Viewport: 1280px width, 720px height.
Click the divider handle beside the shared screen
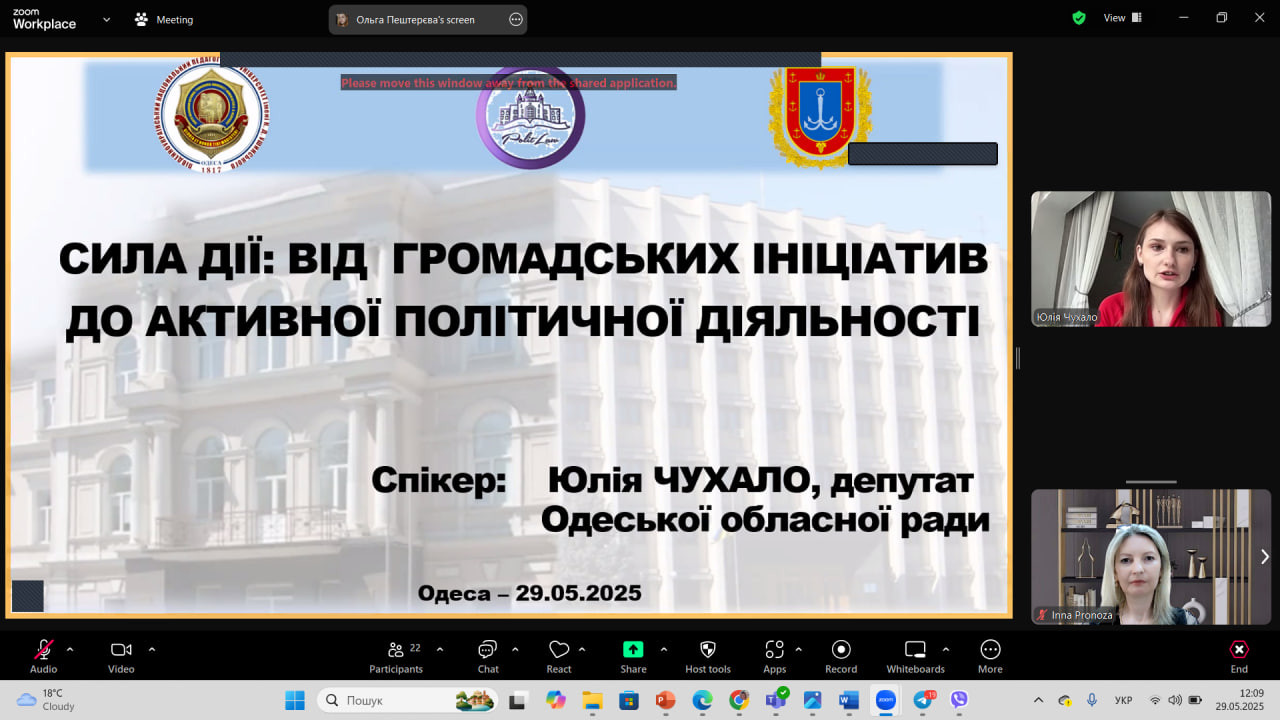tap(1018, 357)
